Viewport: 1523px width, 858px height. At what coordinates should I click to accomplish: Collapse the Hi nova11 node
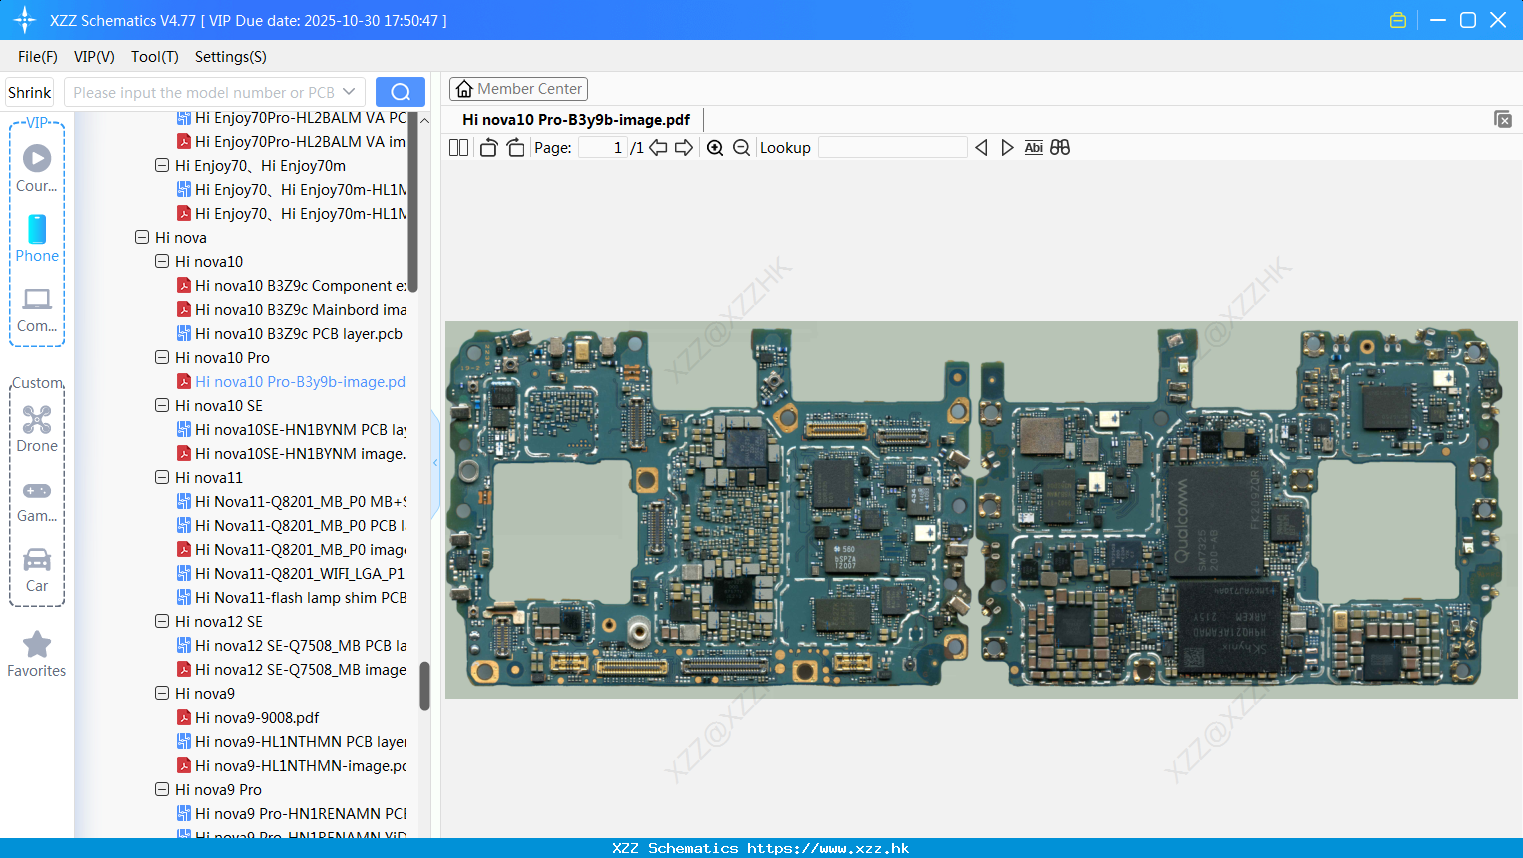click(x=162, y=477)
